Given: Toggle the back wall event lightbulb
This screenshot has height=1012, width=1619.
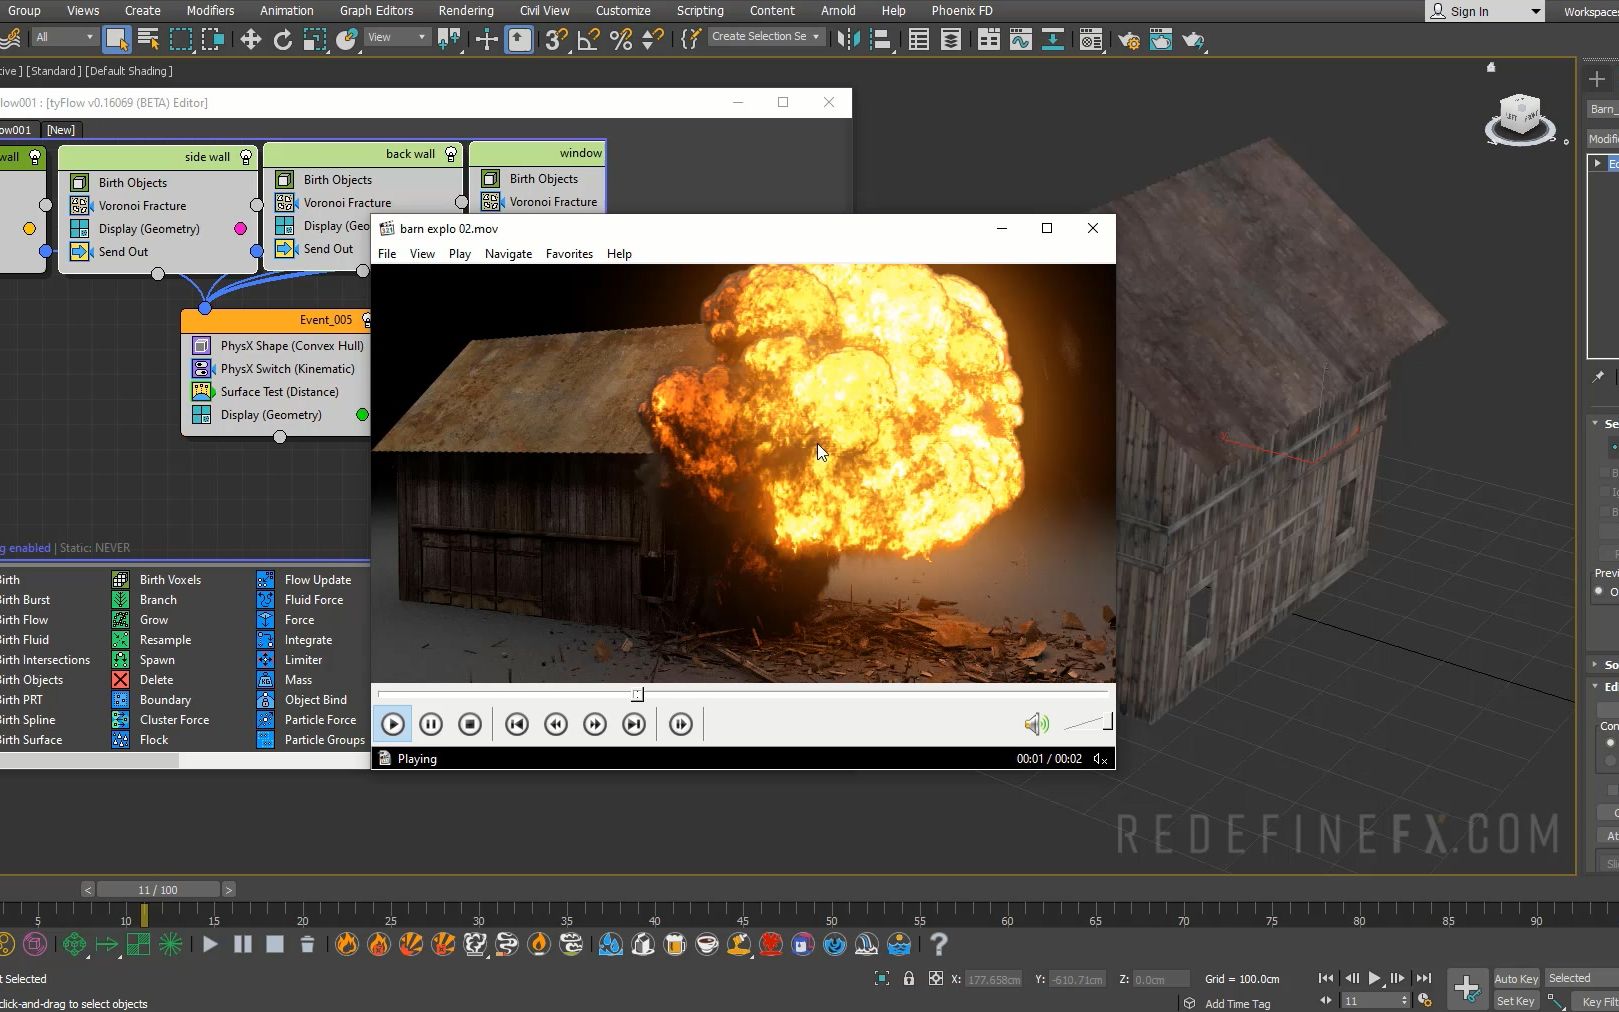Looking at the screenshot, I should point(451,154).
